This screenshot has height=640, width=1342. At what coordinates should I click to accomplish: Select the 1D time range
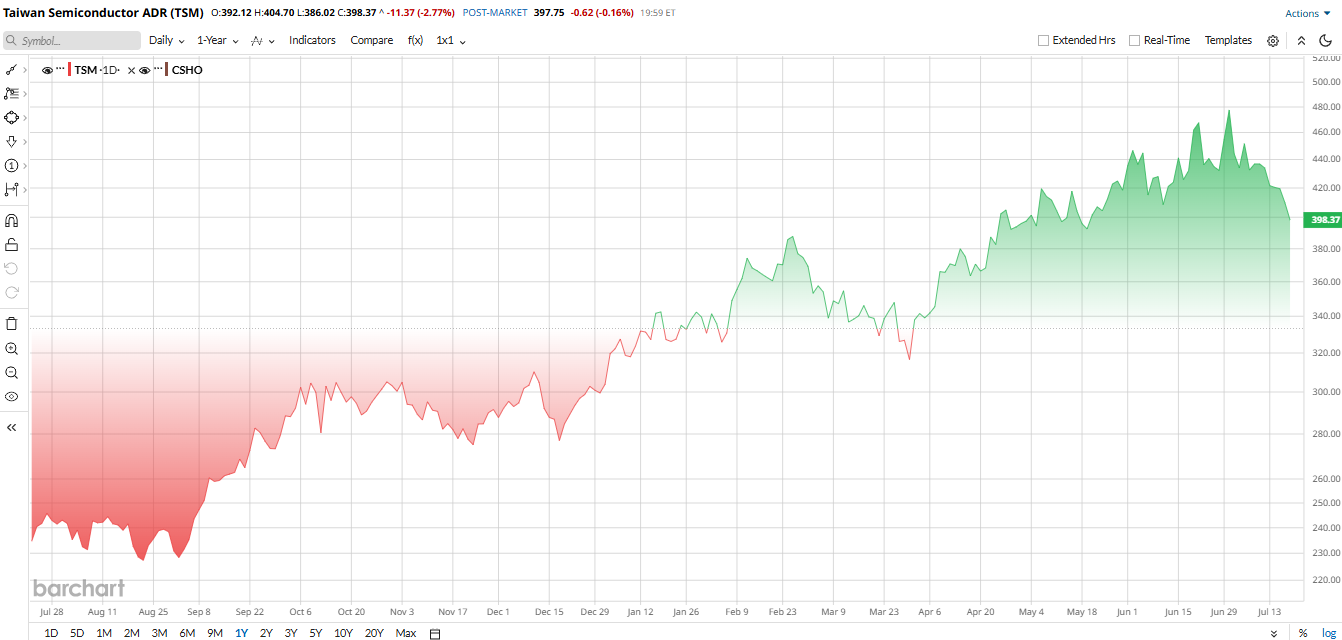pyautogui.click(x=51, y=633)
